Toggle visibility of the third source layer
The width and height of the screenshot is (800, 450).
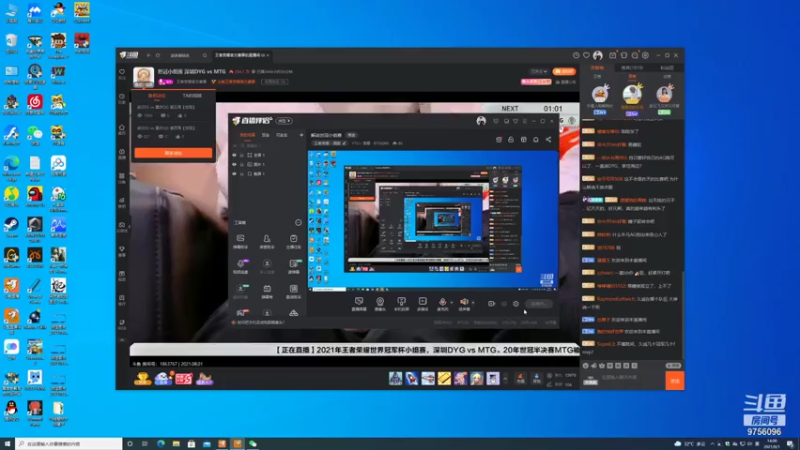(234, 174)
